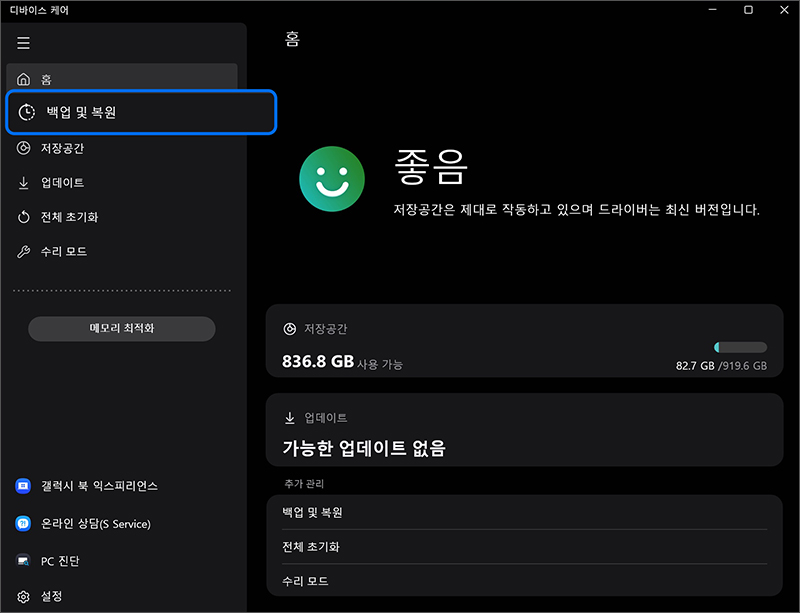Select the 온라인 상담 S Service icon

26,524
